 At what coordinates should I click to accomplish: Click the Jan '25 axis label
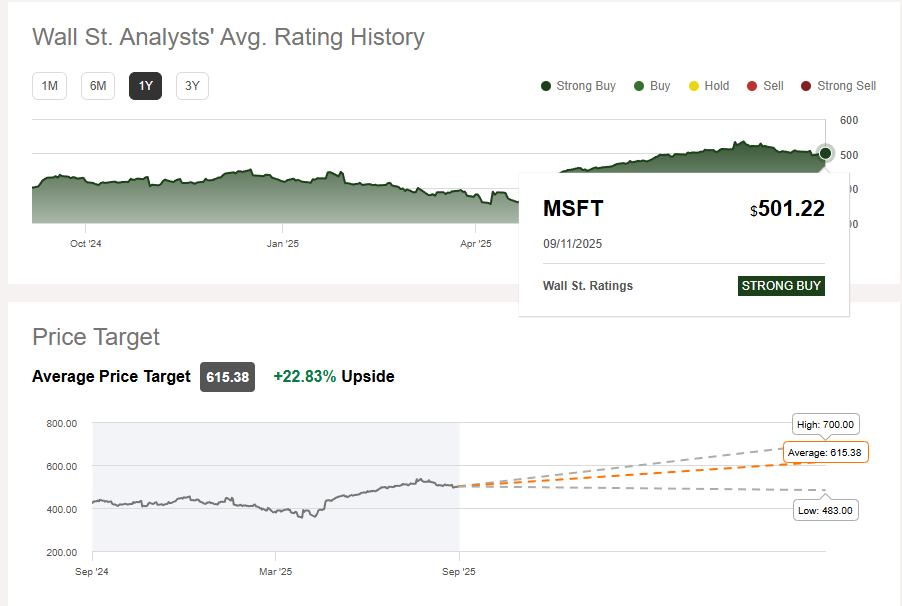[x=282, y=244]
